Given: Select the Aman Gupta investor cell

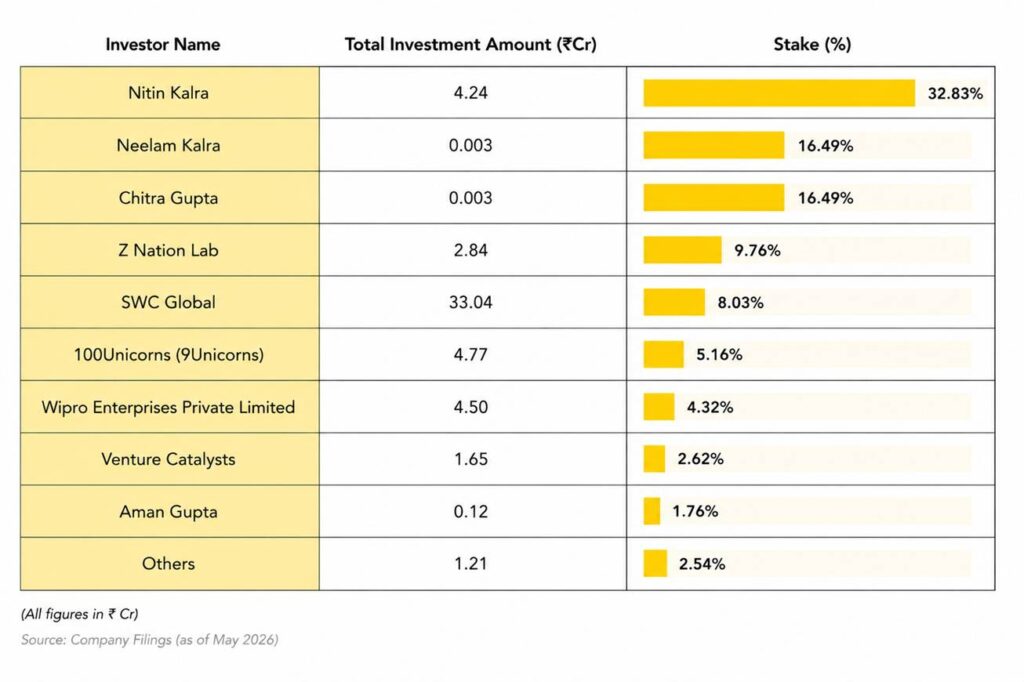Looking at the screenshot, I should (170, 512).
